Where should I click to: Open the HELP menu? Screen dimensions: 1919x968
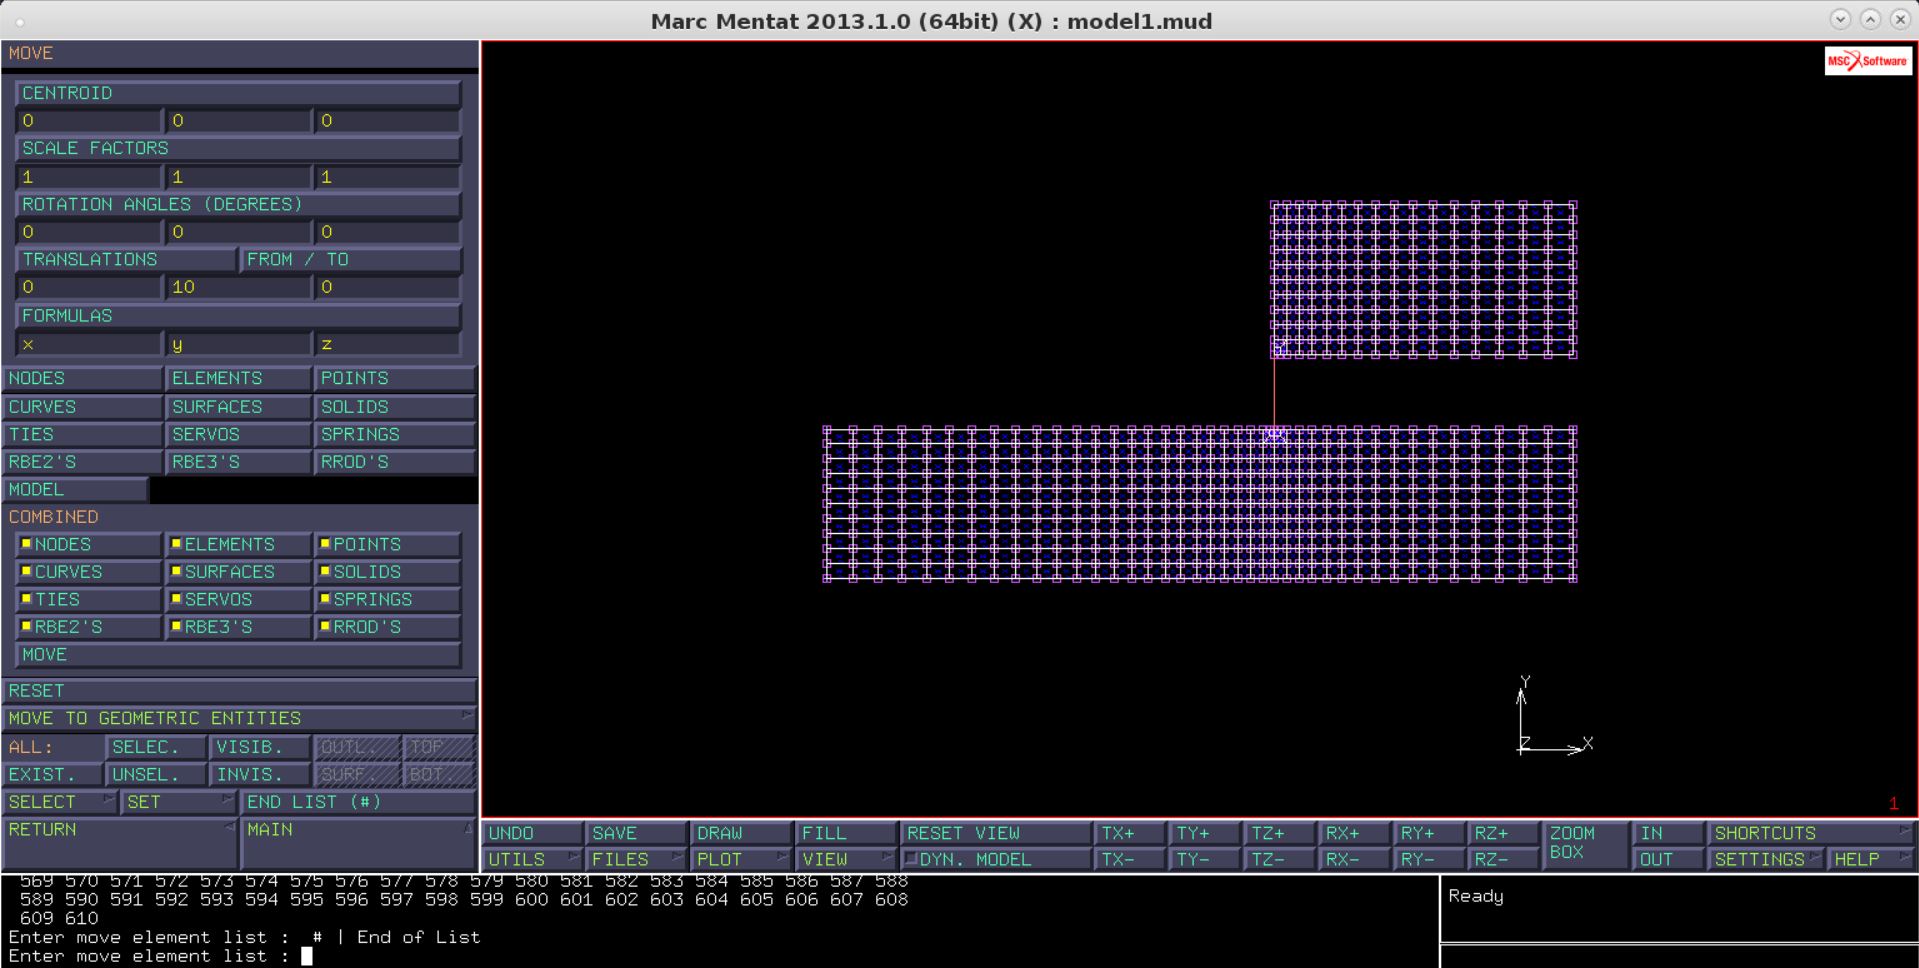pyautogui.click(x=1871, y=859)
